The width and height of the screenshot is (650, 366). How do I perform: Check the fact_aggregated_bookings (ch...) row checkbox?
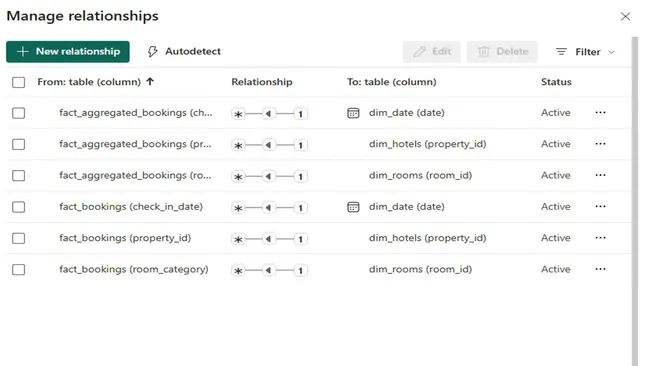click(19, 113)
